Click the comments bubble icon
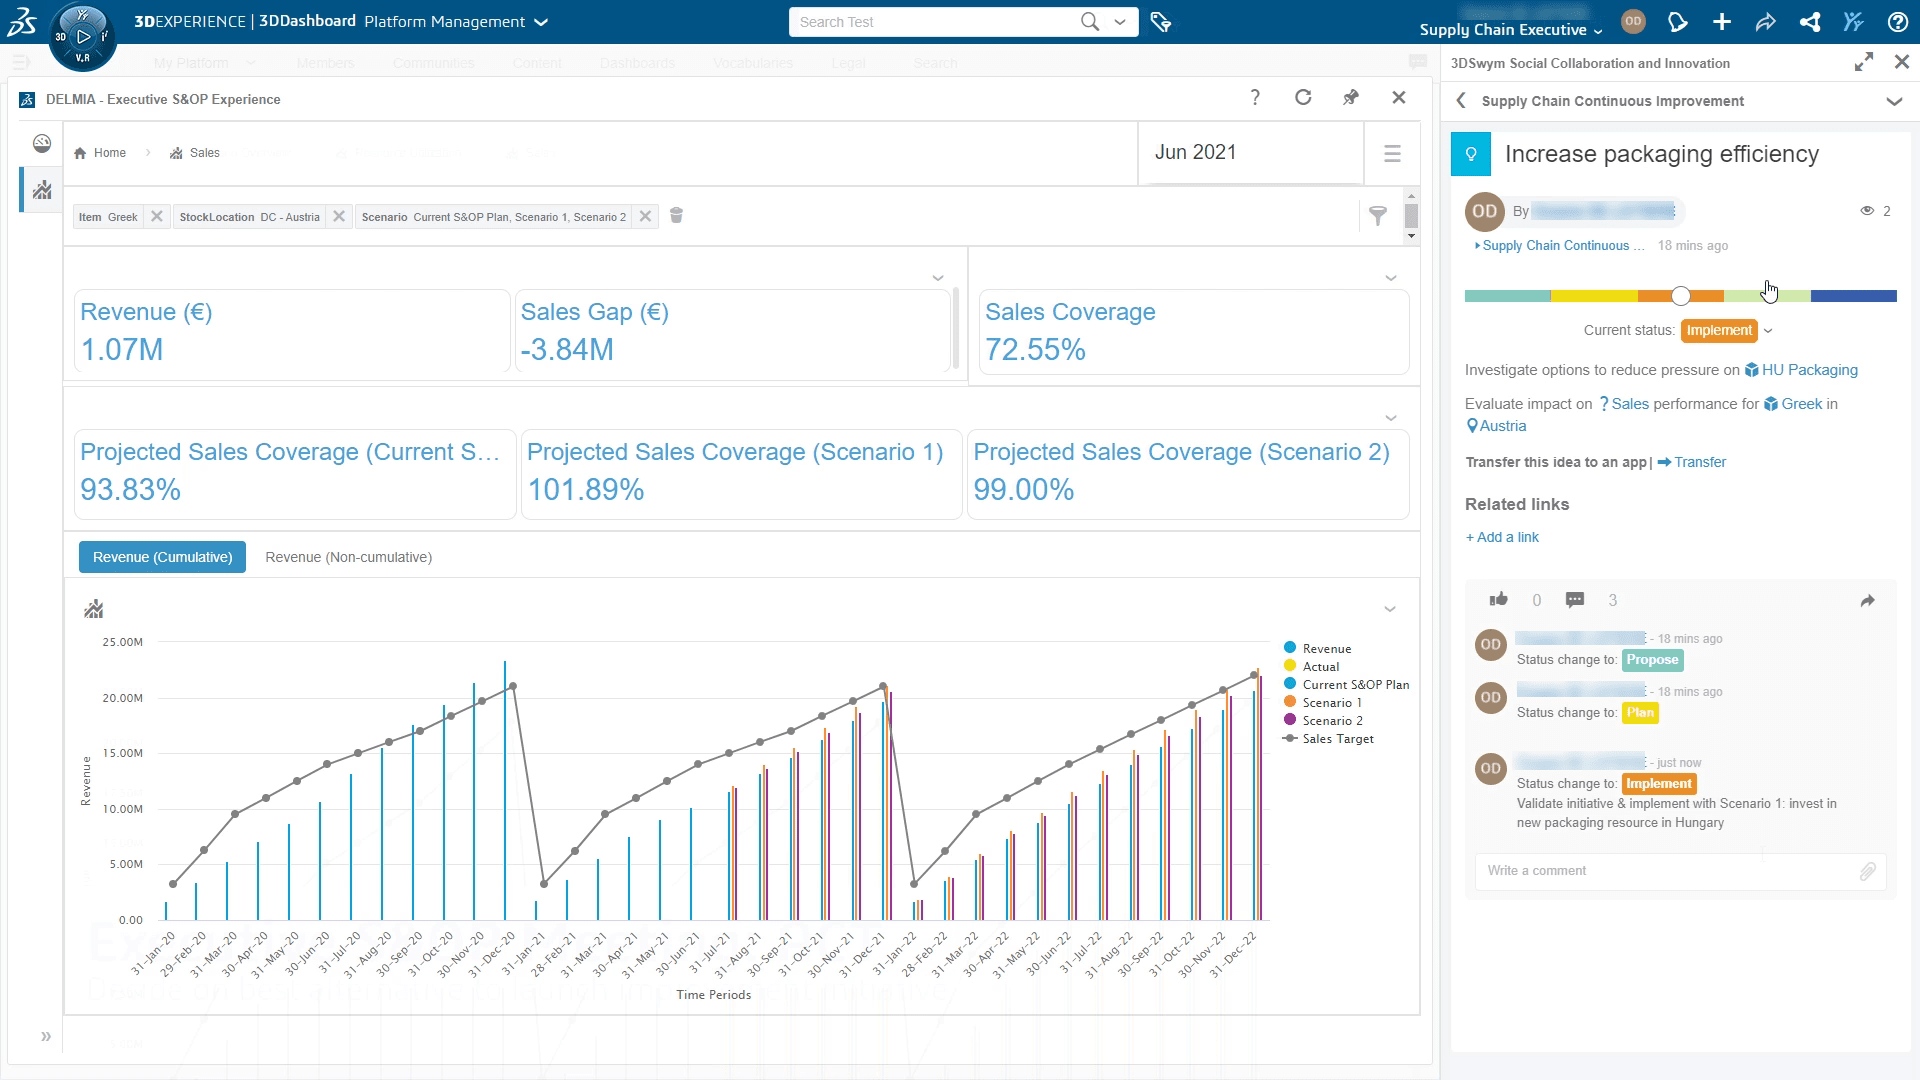Screen dimensions: 1920x1080 [x=1575, y=600]
